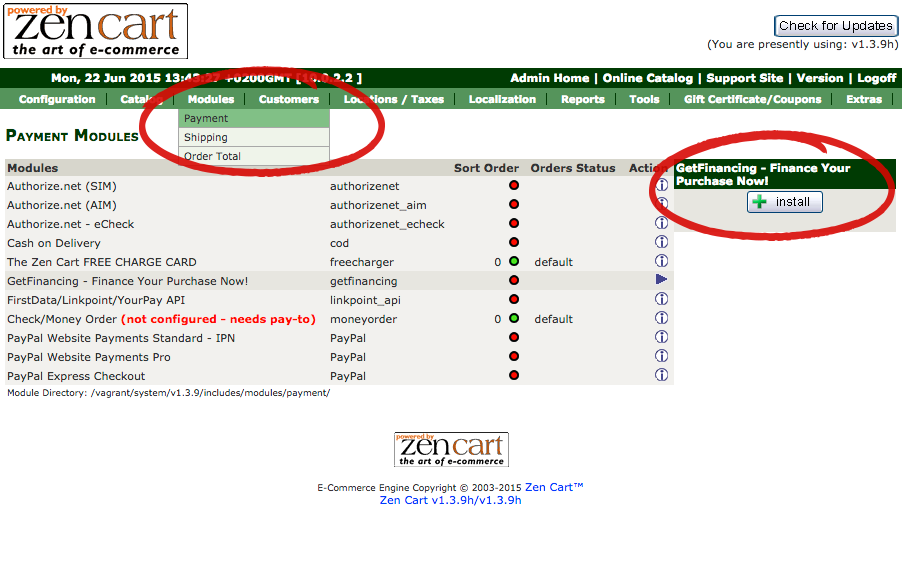Click Zen Cart v1.3.9h/v1.3.9h footer link

[x=450, y=500]
